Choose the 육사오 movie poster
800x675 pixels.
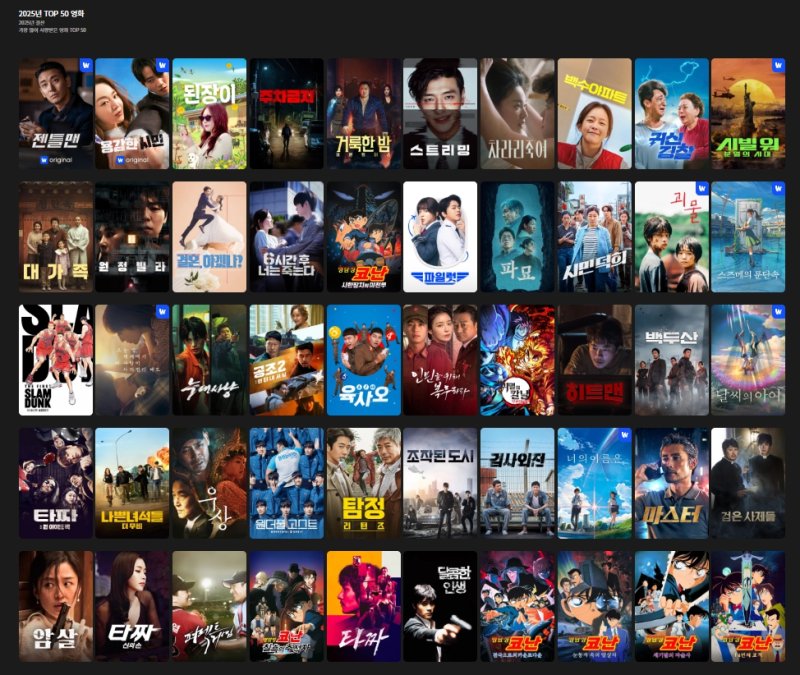[x=364, y=360]
